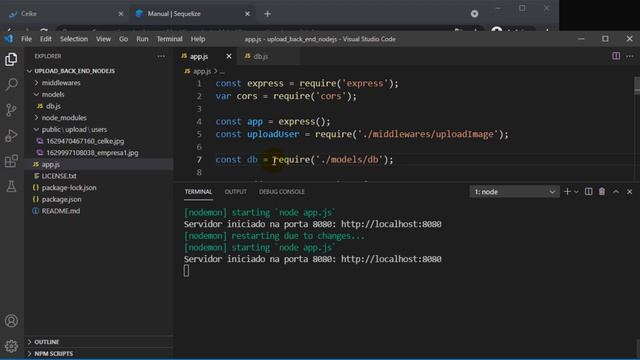Open Explorer more actions ellipsis
The image size is (640, 360).
tap(161, 56)
